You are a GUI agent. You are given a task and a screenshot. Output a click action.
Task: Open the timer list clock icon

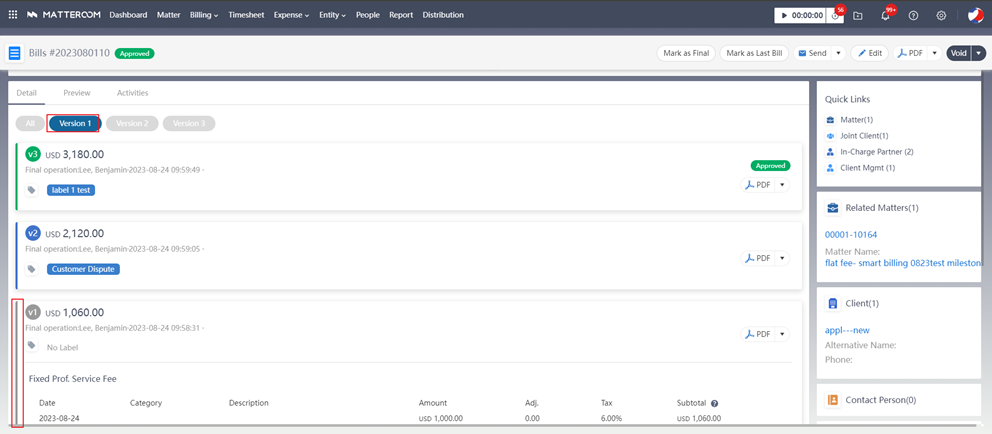coord(836,16)
